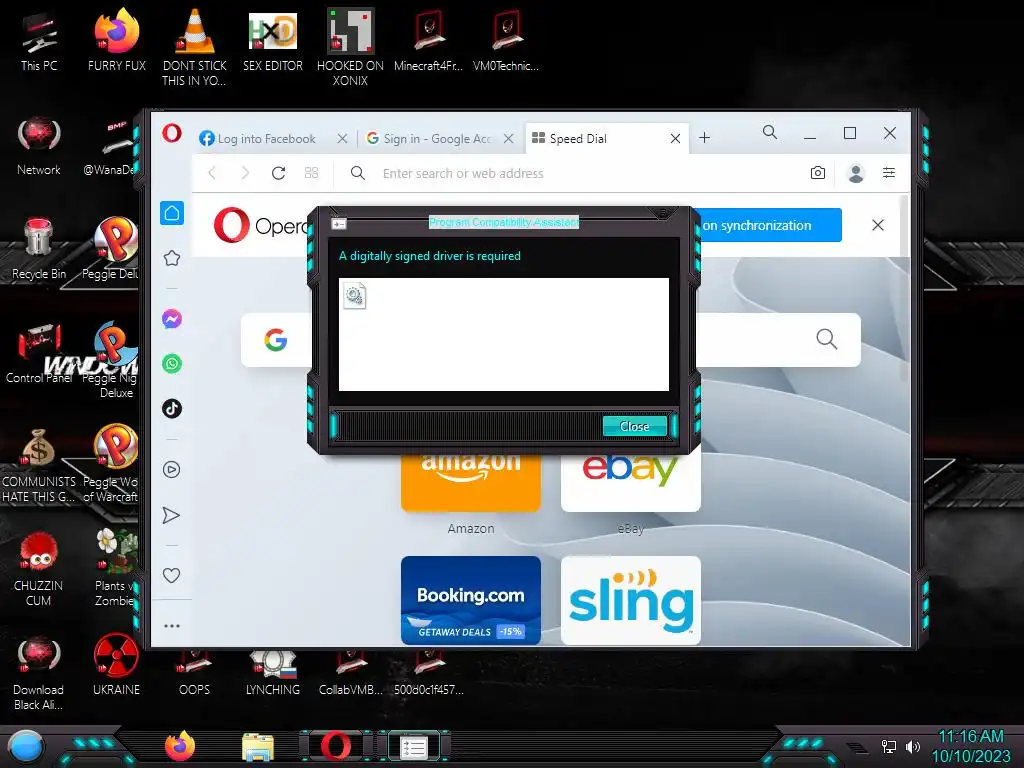Go forward with the forward arrow
Image resolution: width=1024 pixels, height=768 pixels.
[x=245, y=173]
